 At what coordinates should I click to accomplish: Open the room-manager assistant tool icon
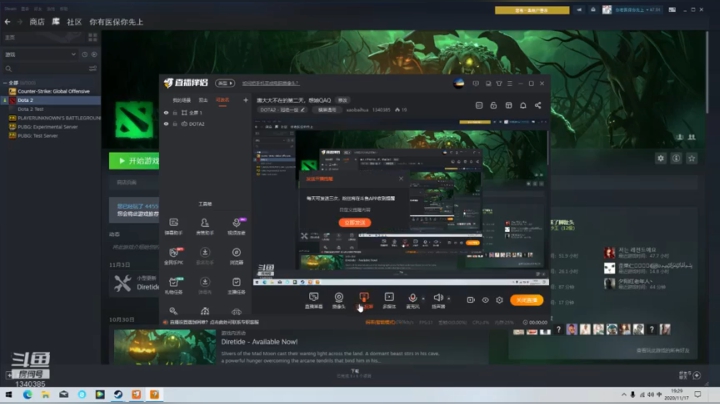[205, 226]
